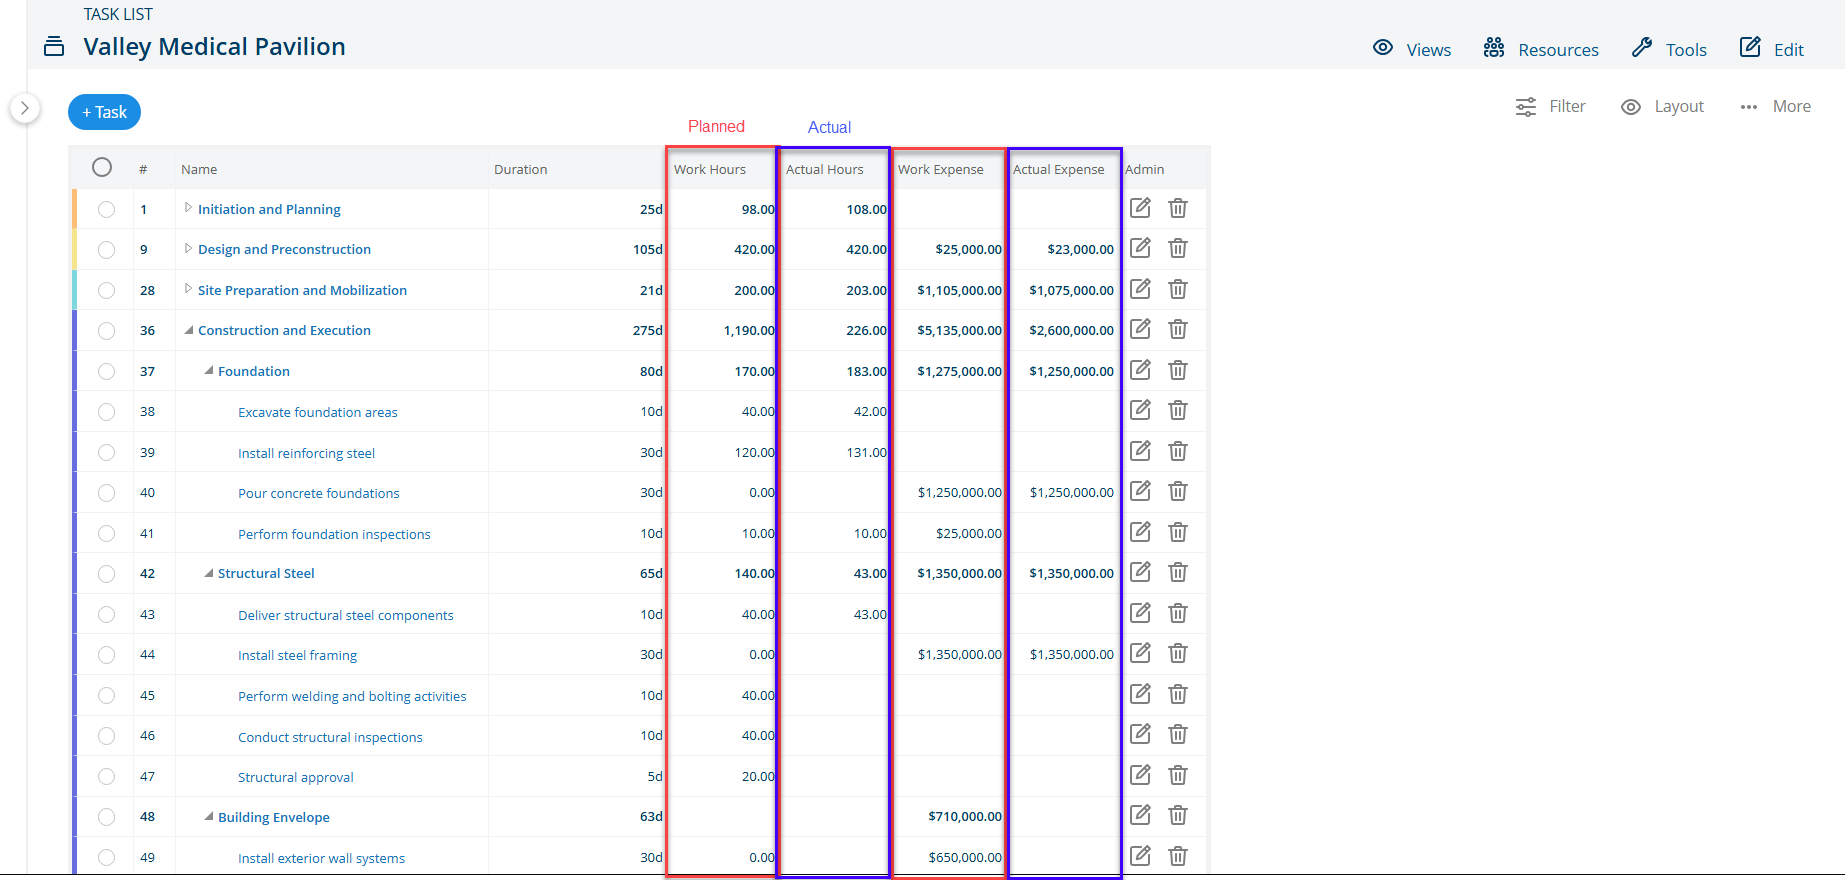Edit the Site Preparation and Mobilization row
This screenshot has width=1845, height=880.
[x=1140, y=289]
